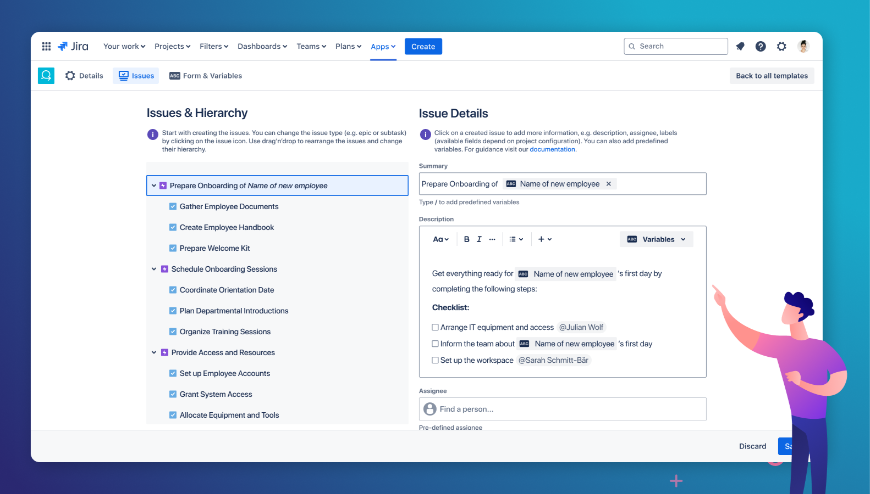Viewport: 870px width, 494px height.
Task: Collapse the Prepare Onboarding epic
Action: click(x=154, y=185)
